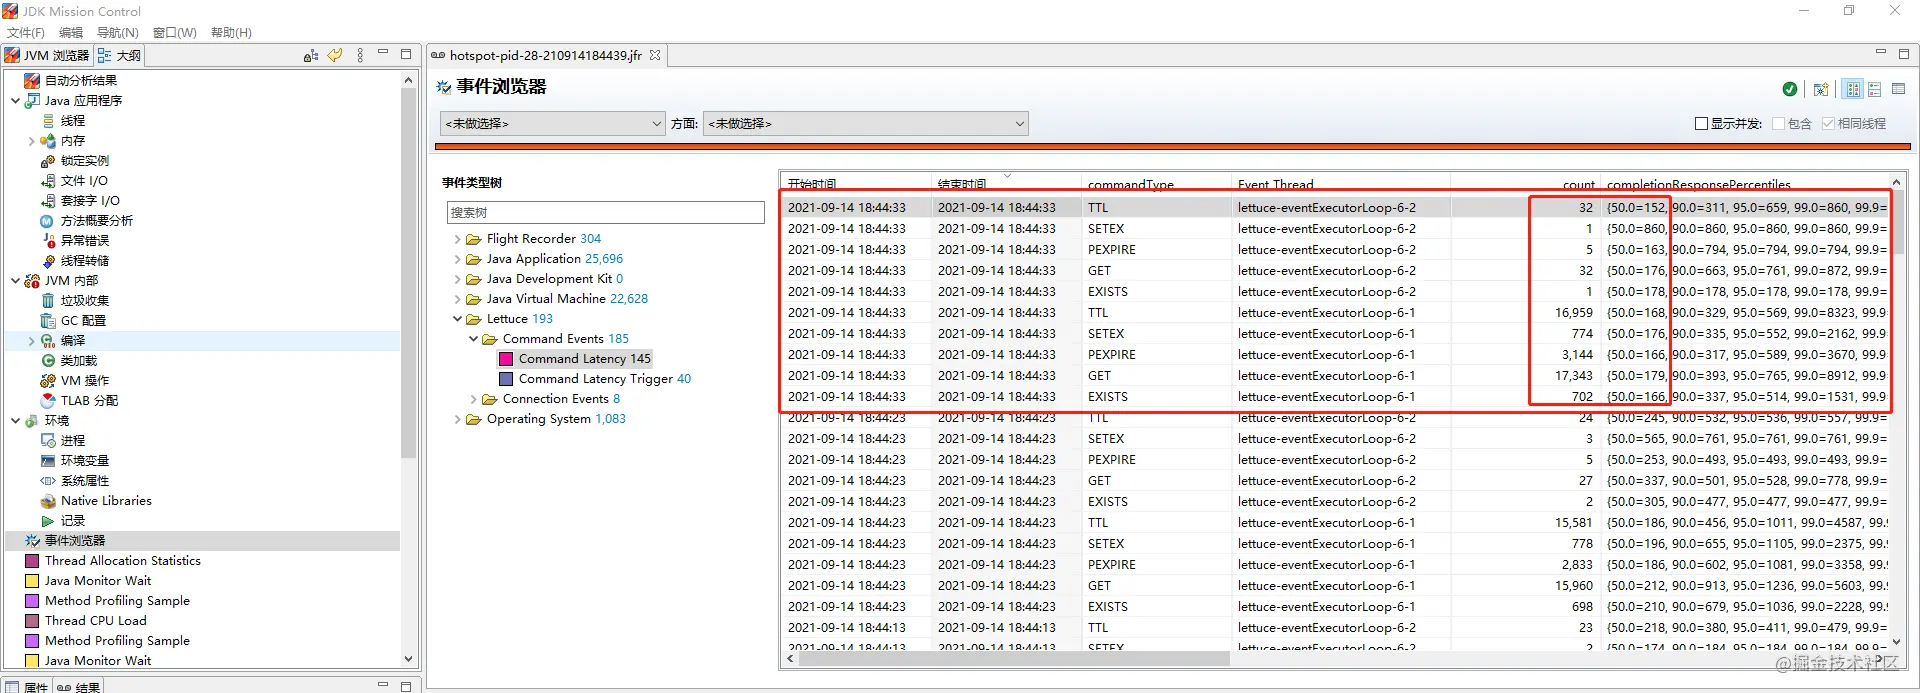Open the 帮助(H) menu

[x=231, y=32]
